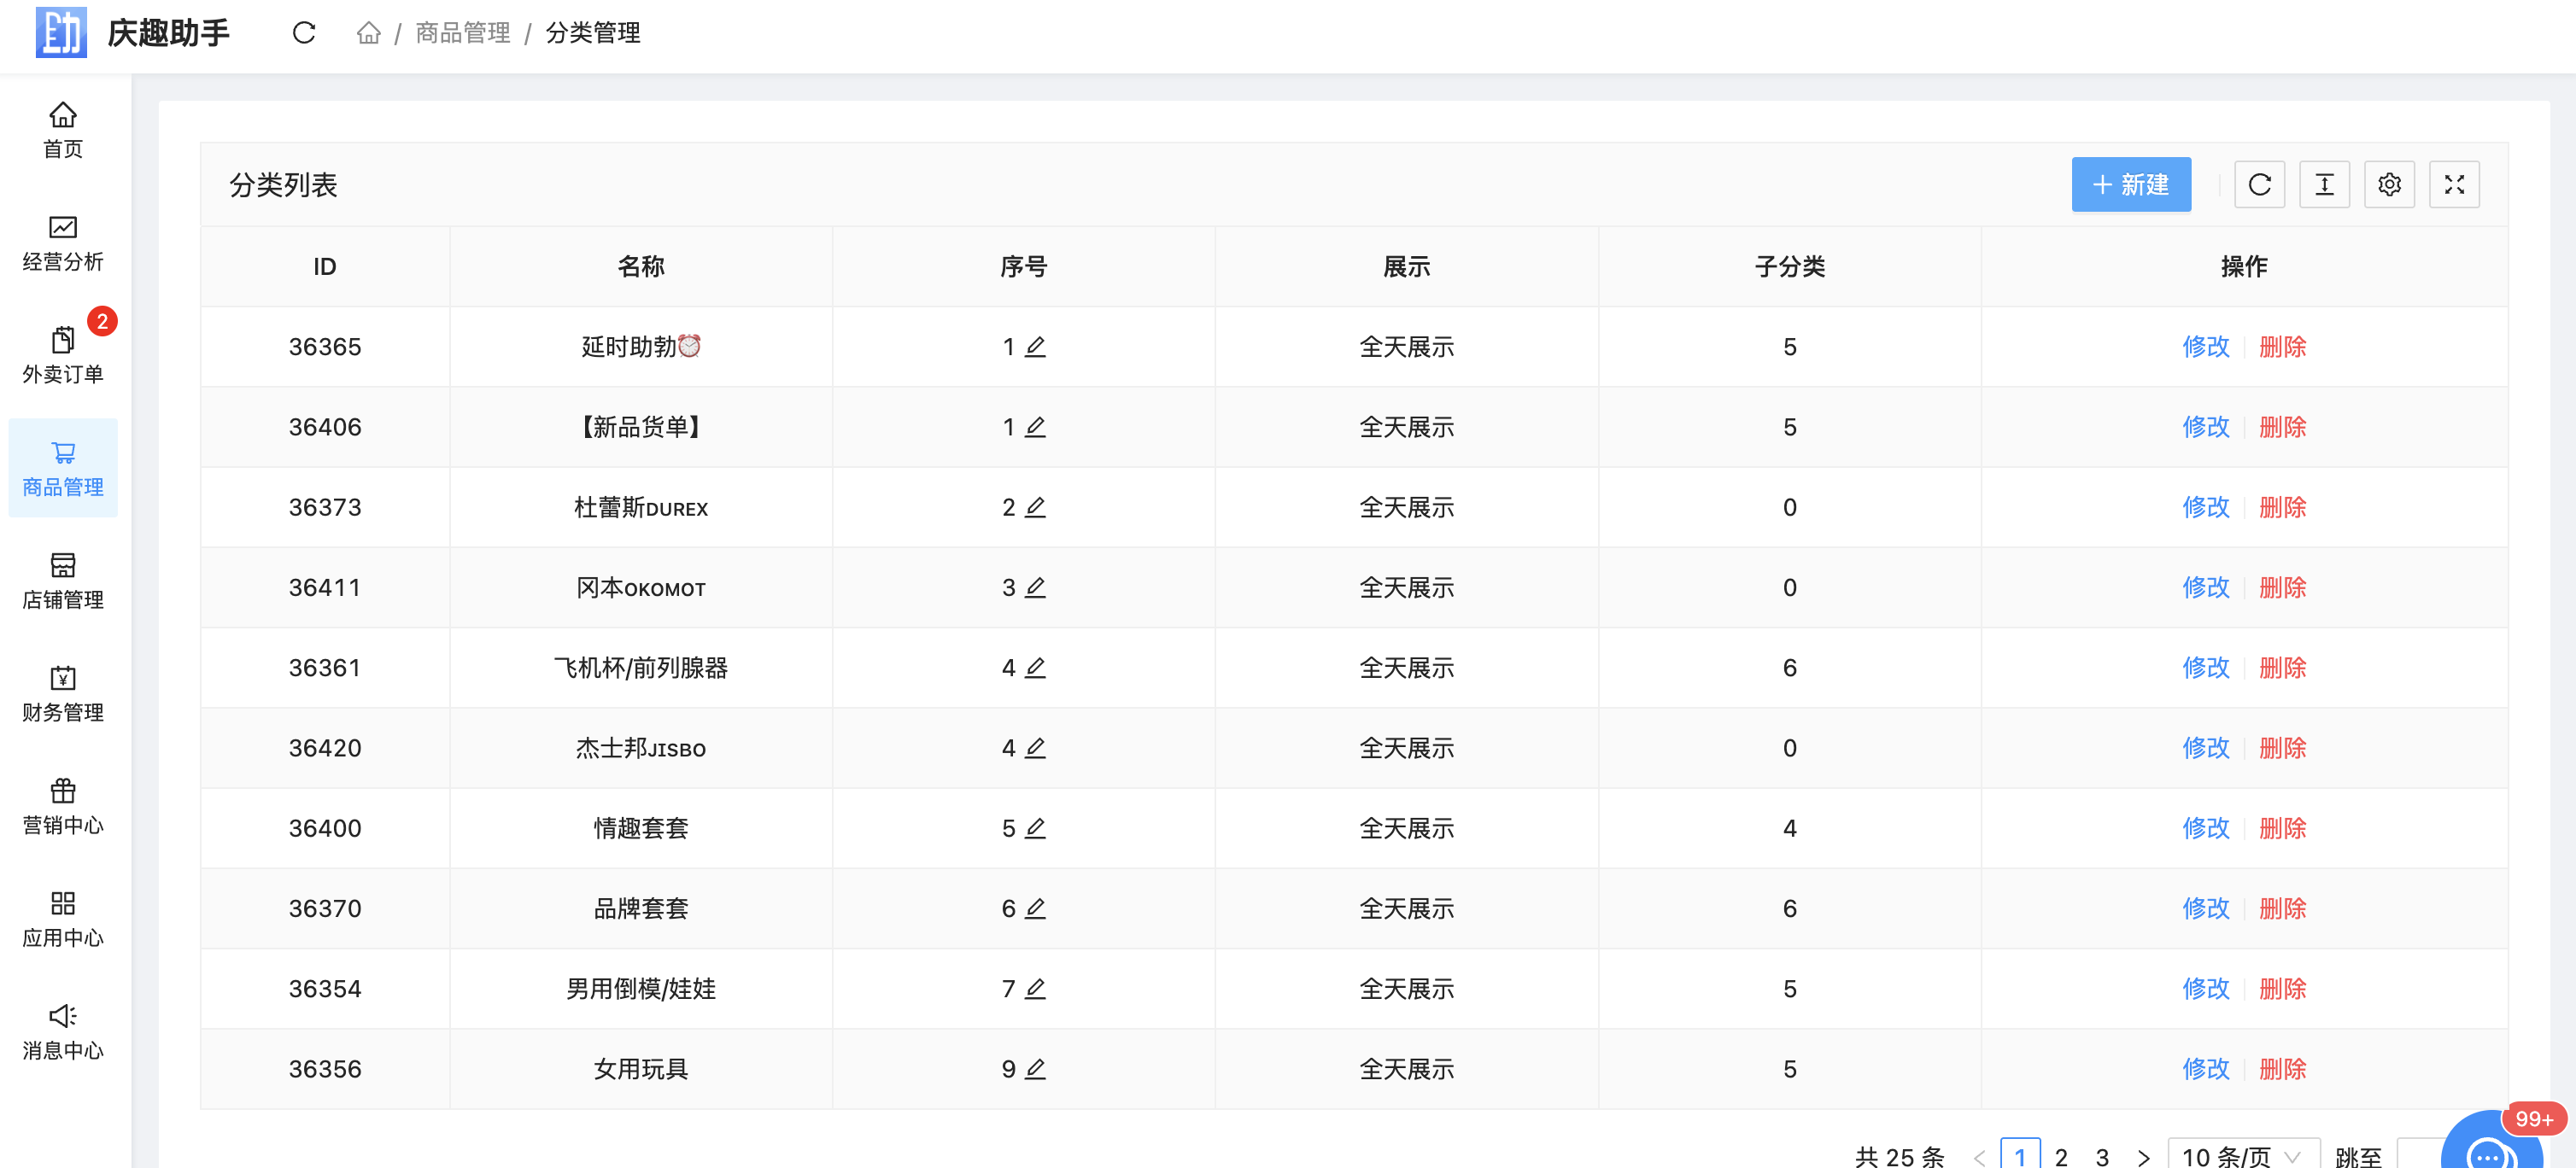Open table column settings gear
The height and width of the screenshot is (1168, 2576).
[2389, 184]
